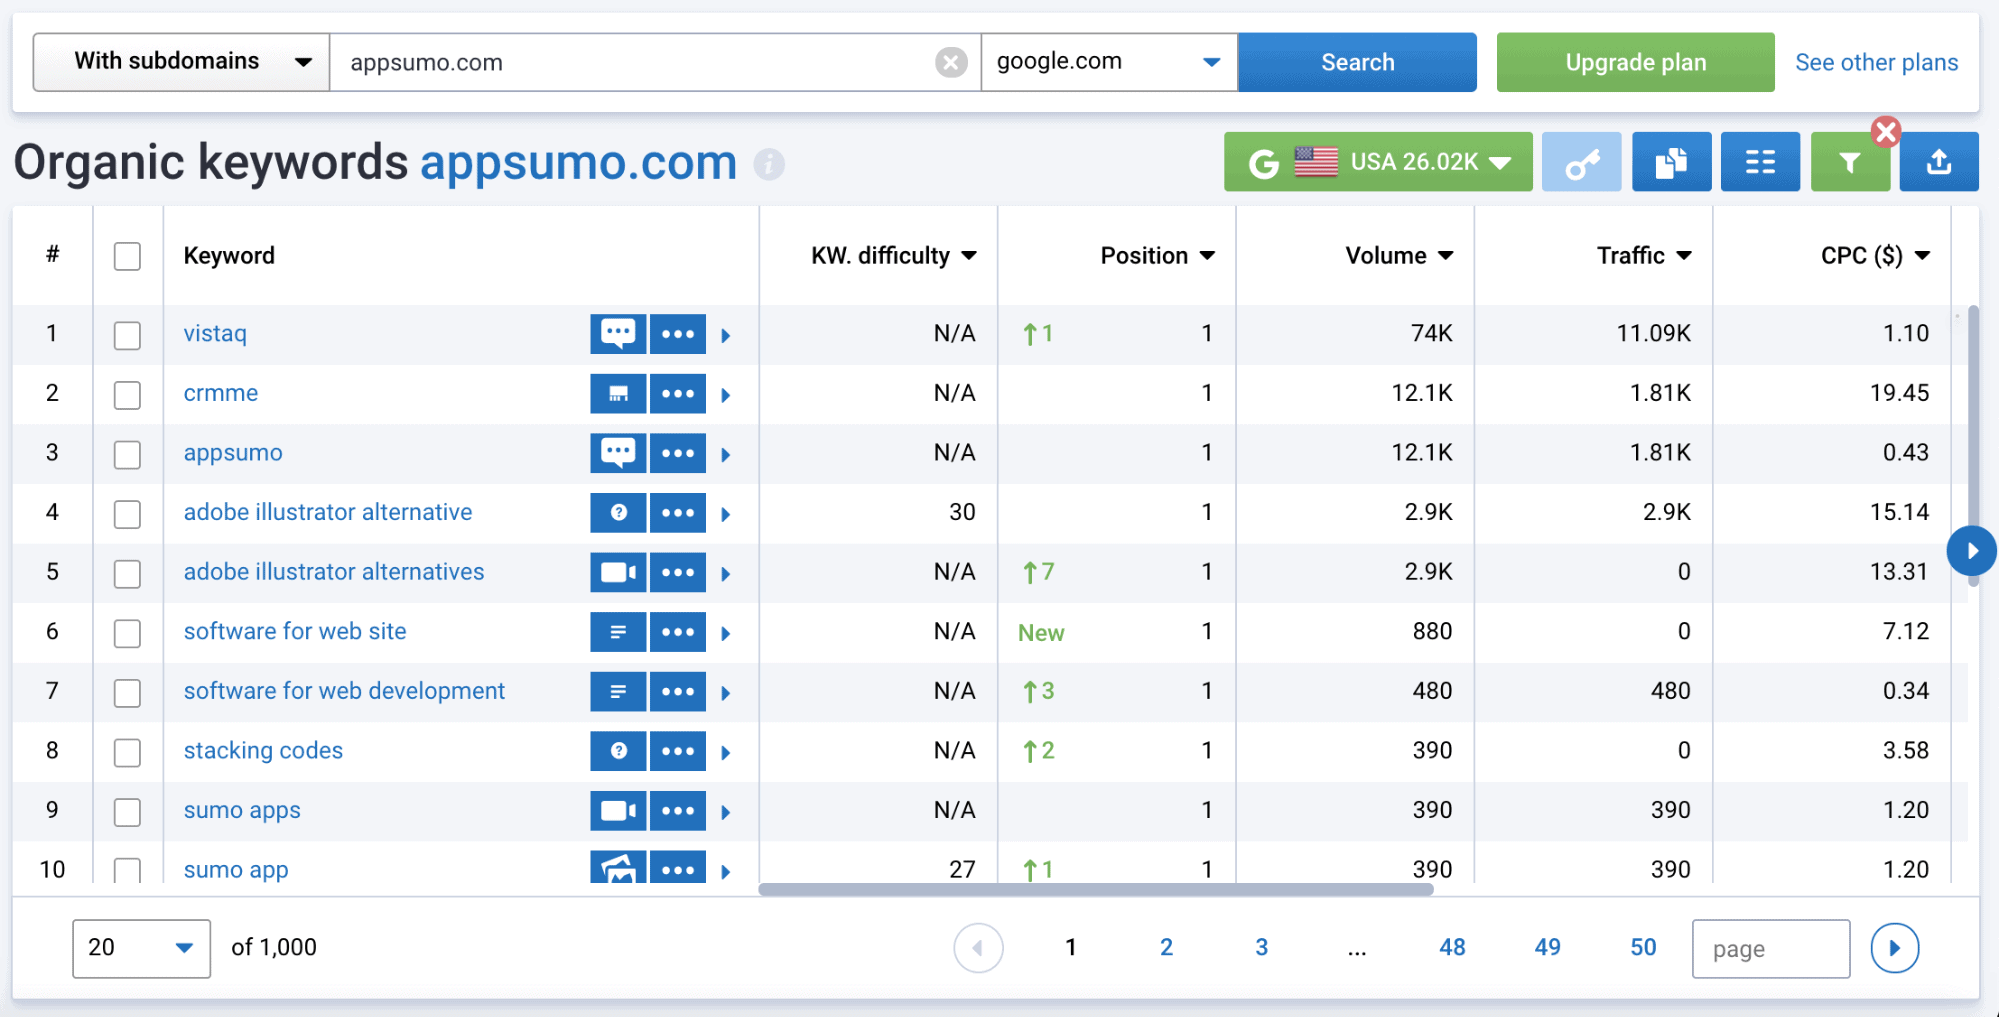Viewport: 1999px width, 1017px height.
Task: Toggle the select-all header checkbox
Action: 127,256
